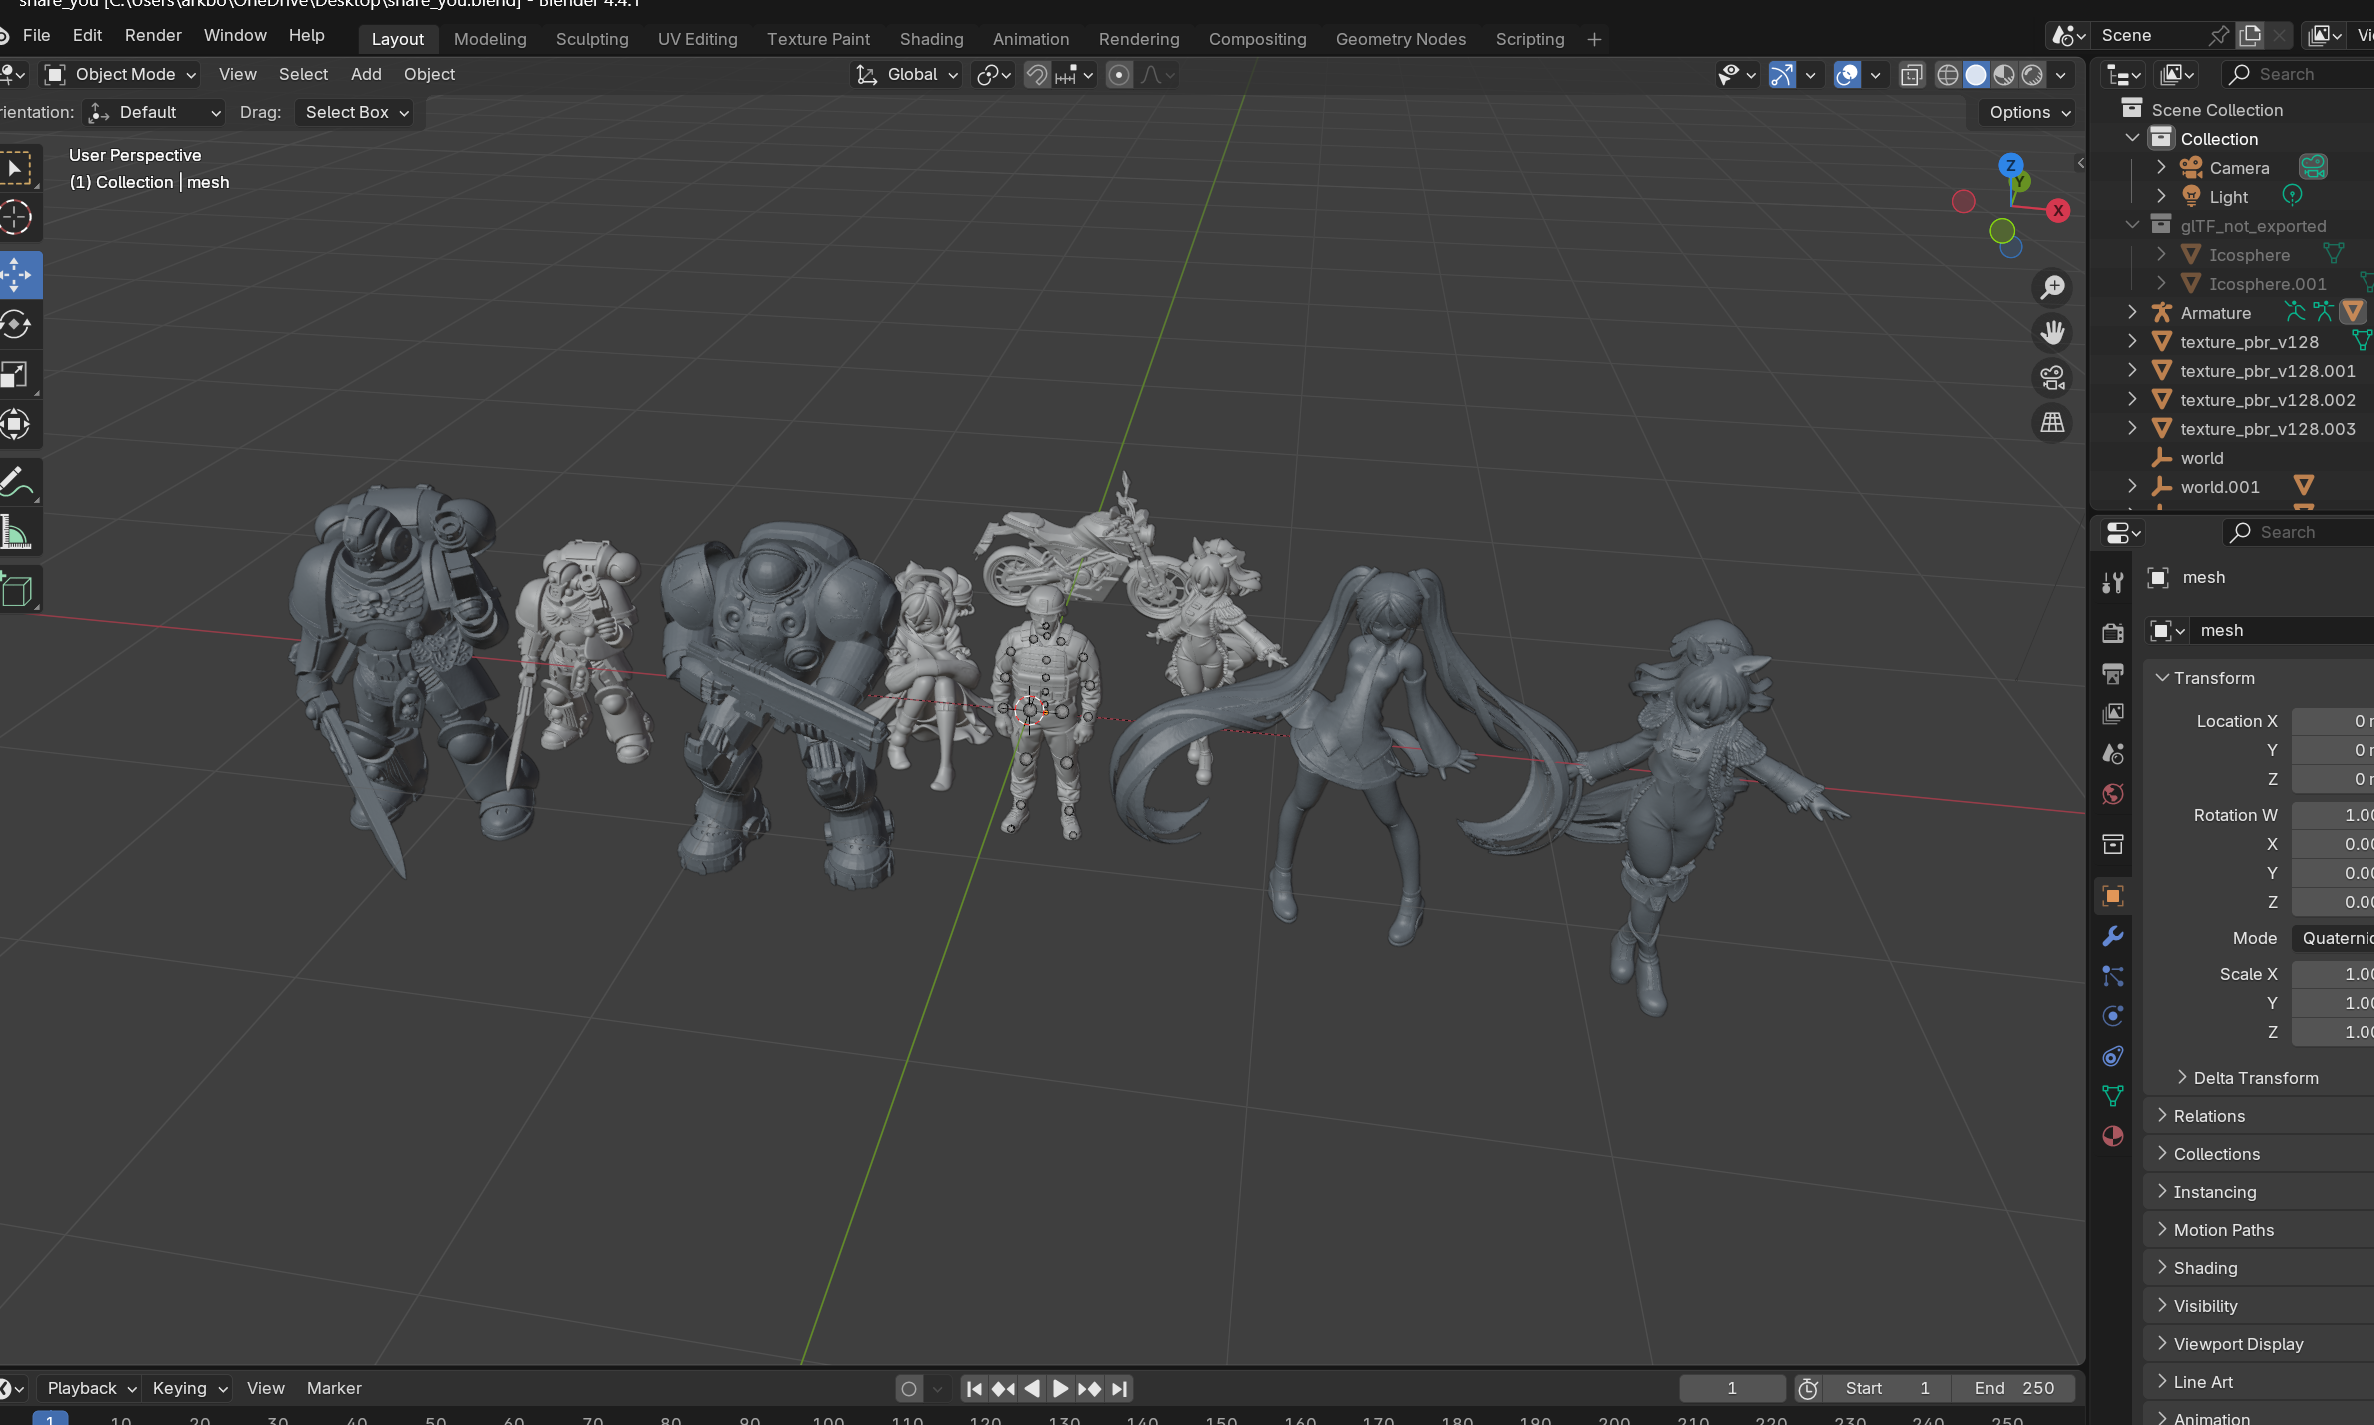Screen dimensions: 2374x1425
Task: Open the Object Mode dropdown
Action: (120, 75)
